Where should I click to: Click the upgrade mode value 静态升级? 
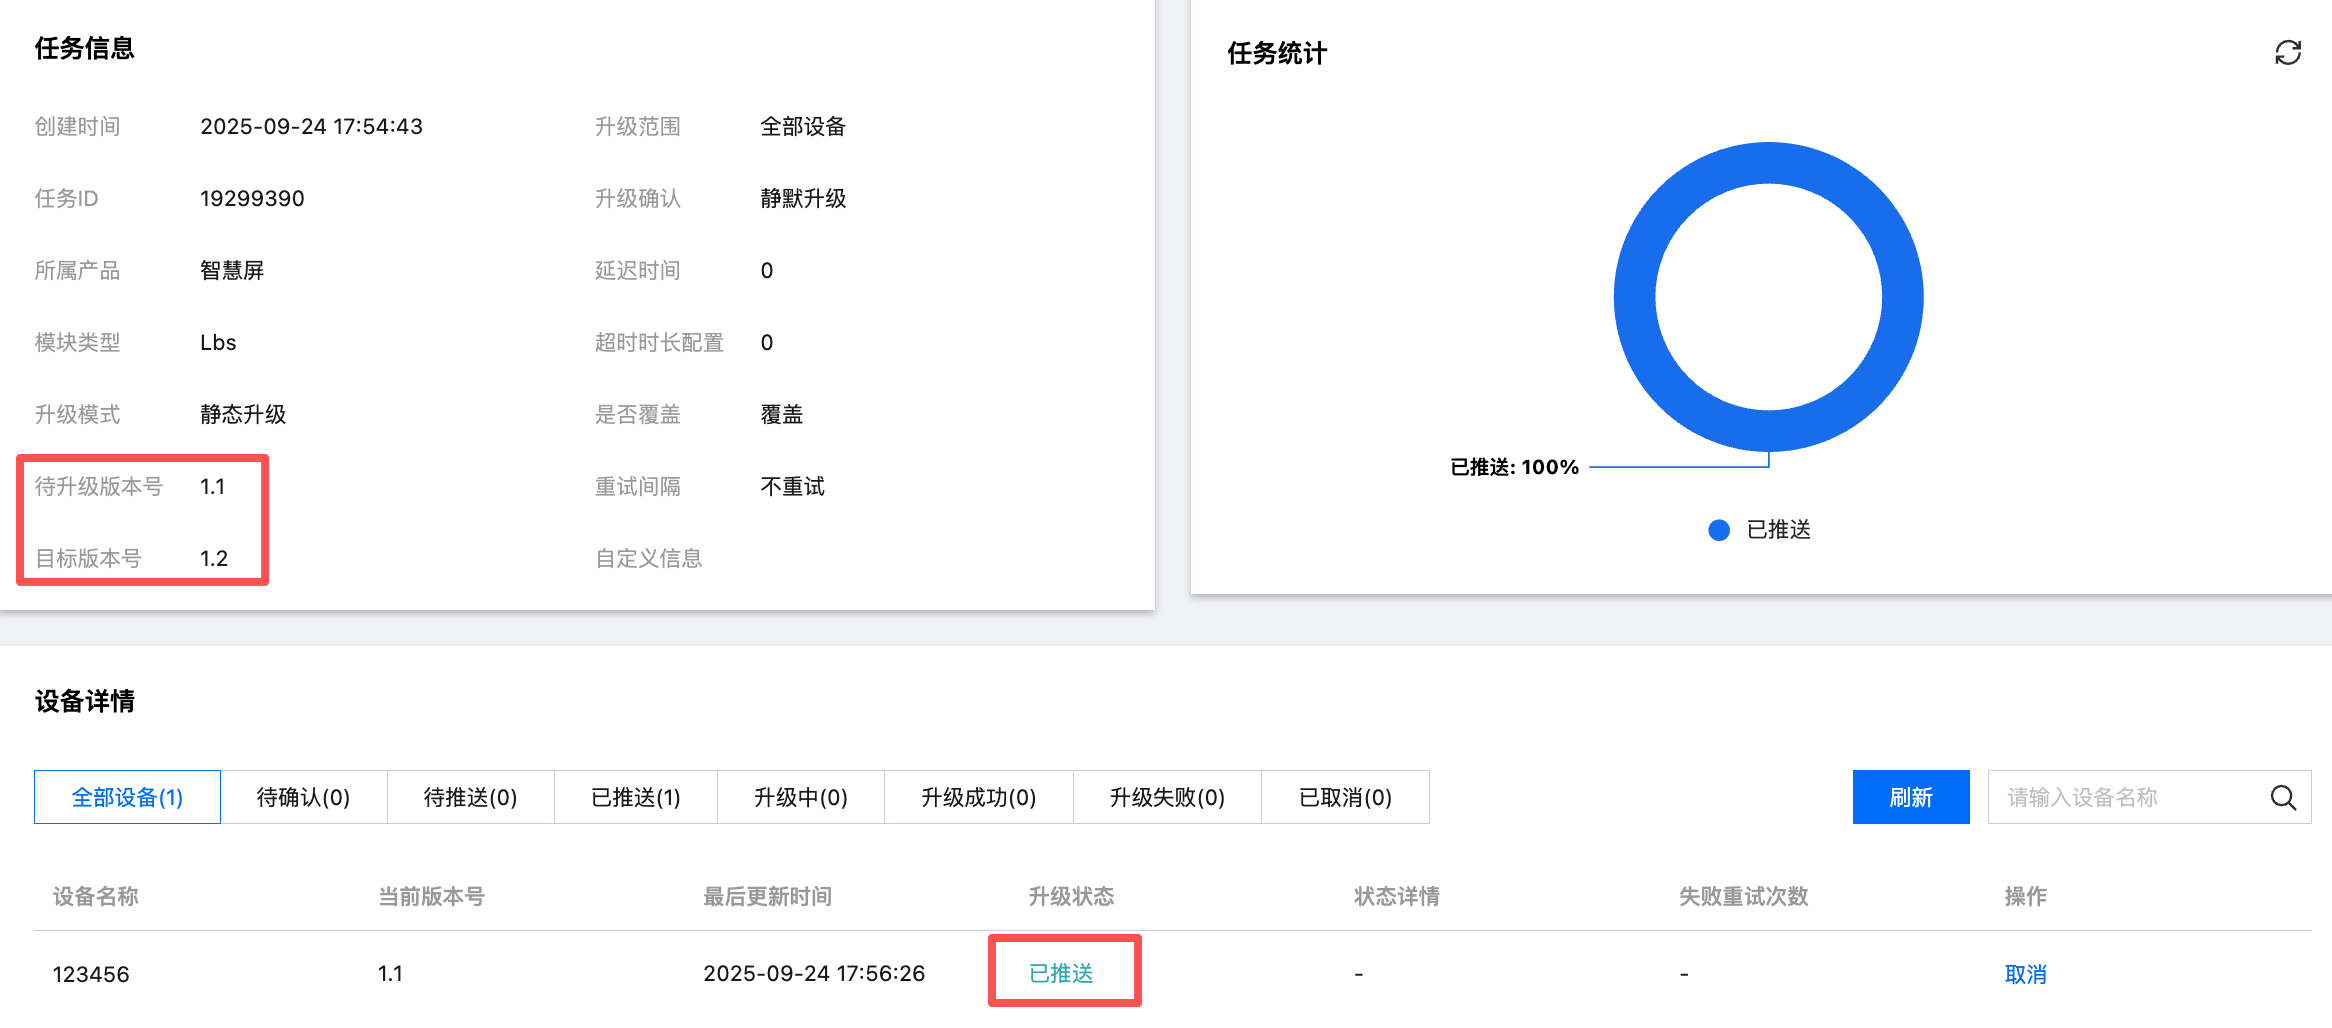[243, 414]
